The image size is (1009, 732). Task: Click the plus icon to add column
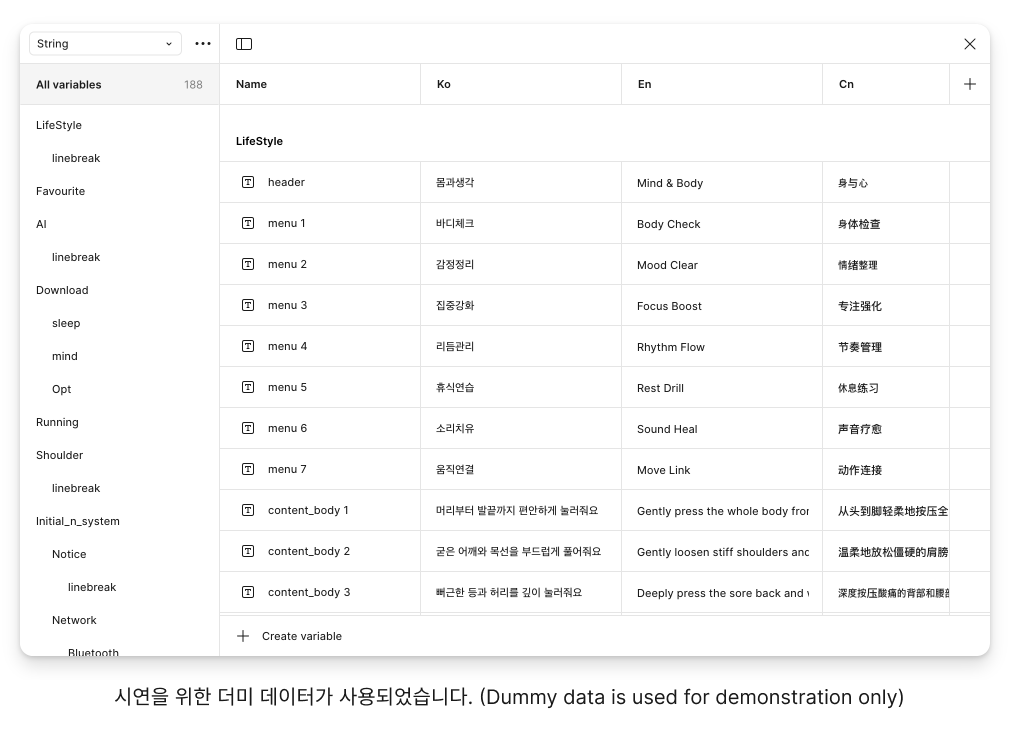[x=969, y=84]
